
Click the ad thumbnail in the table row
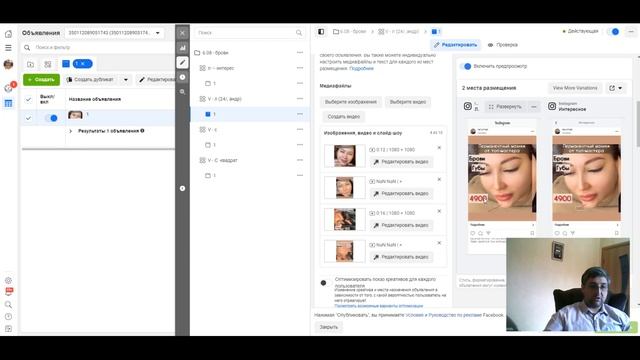pos(75,115)
